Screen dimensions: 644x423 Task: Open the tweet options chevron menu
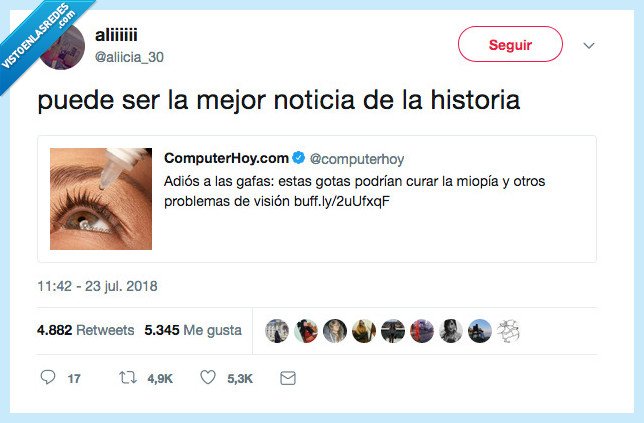589,45
